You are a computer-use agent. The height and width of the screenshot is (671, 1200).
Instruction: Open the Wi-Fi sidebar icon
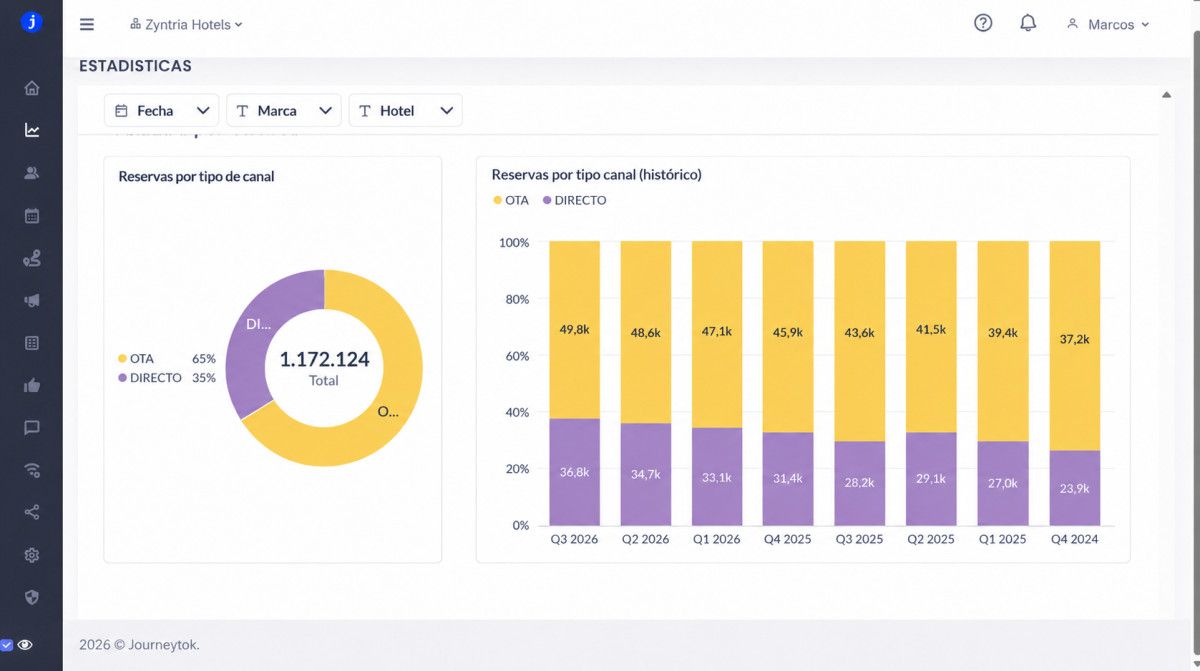32,470
